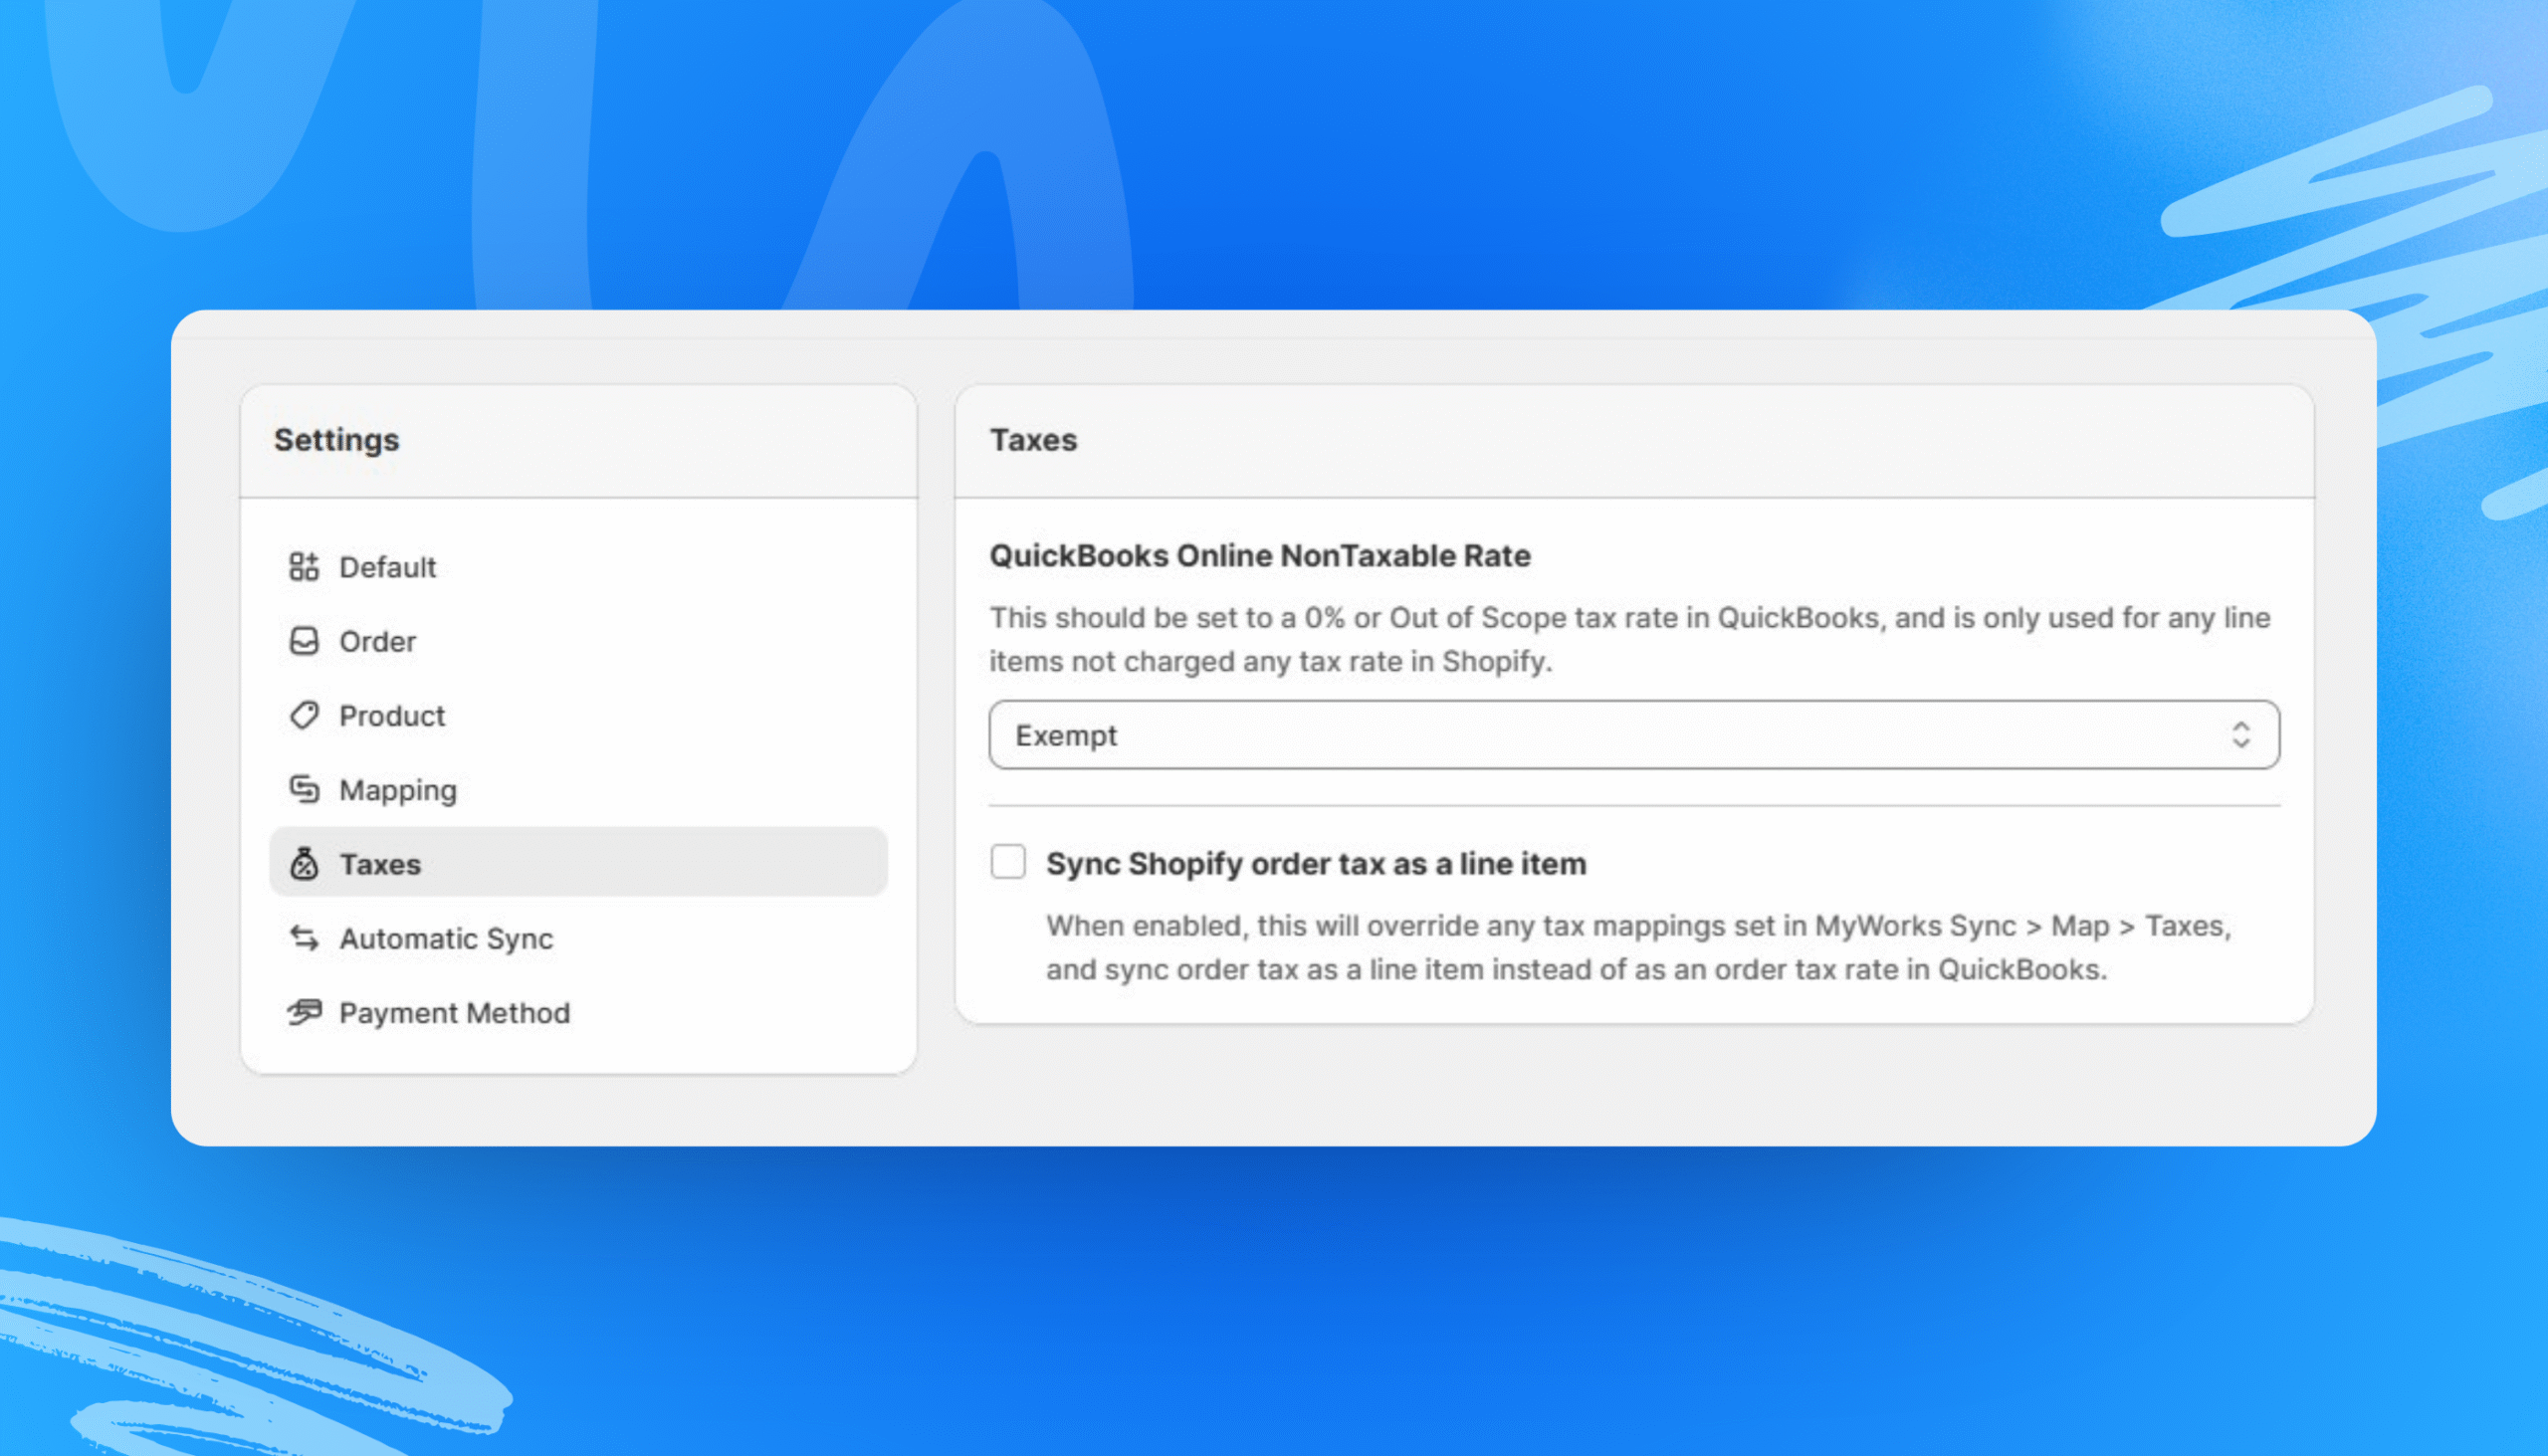Switch to the Order settings section

coord(378,641)
